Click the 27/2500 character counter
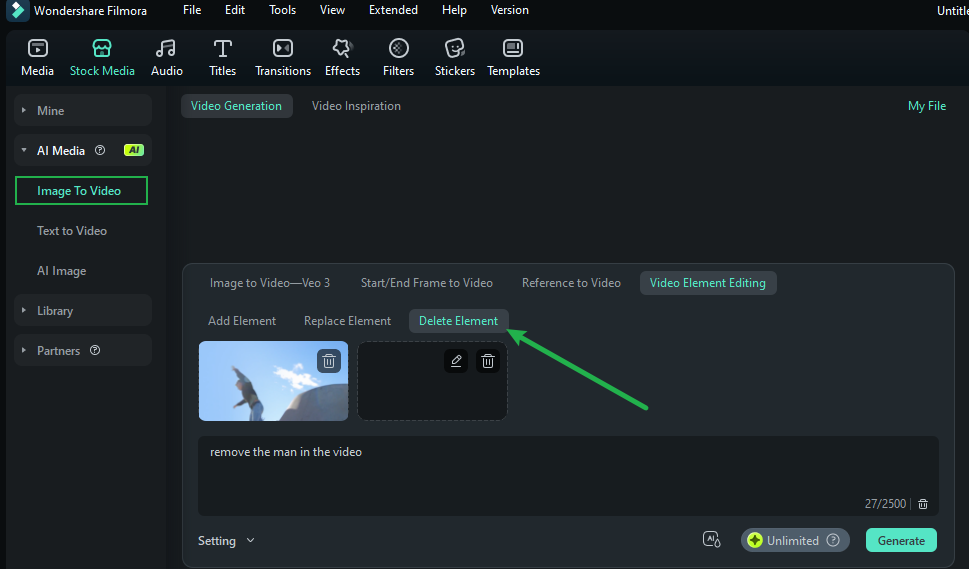The height and width of the screenshot is (569, 969). 885,504
